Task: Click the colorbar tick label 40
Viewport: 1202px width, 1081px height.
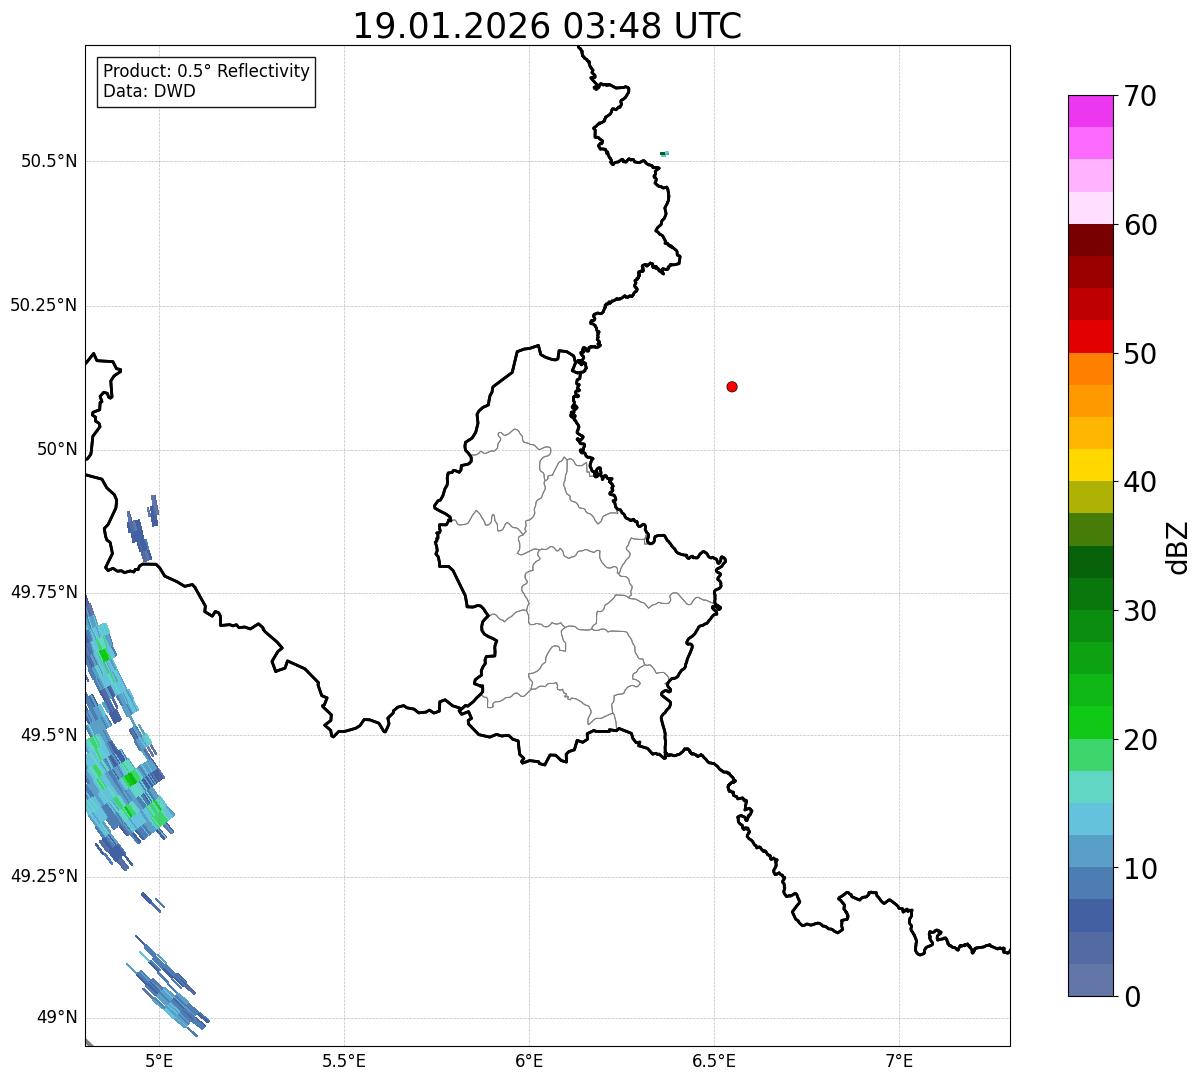Action: 1140,482
